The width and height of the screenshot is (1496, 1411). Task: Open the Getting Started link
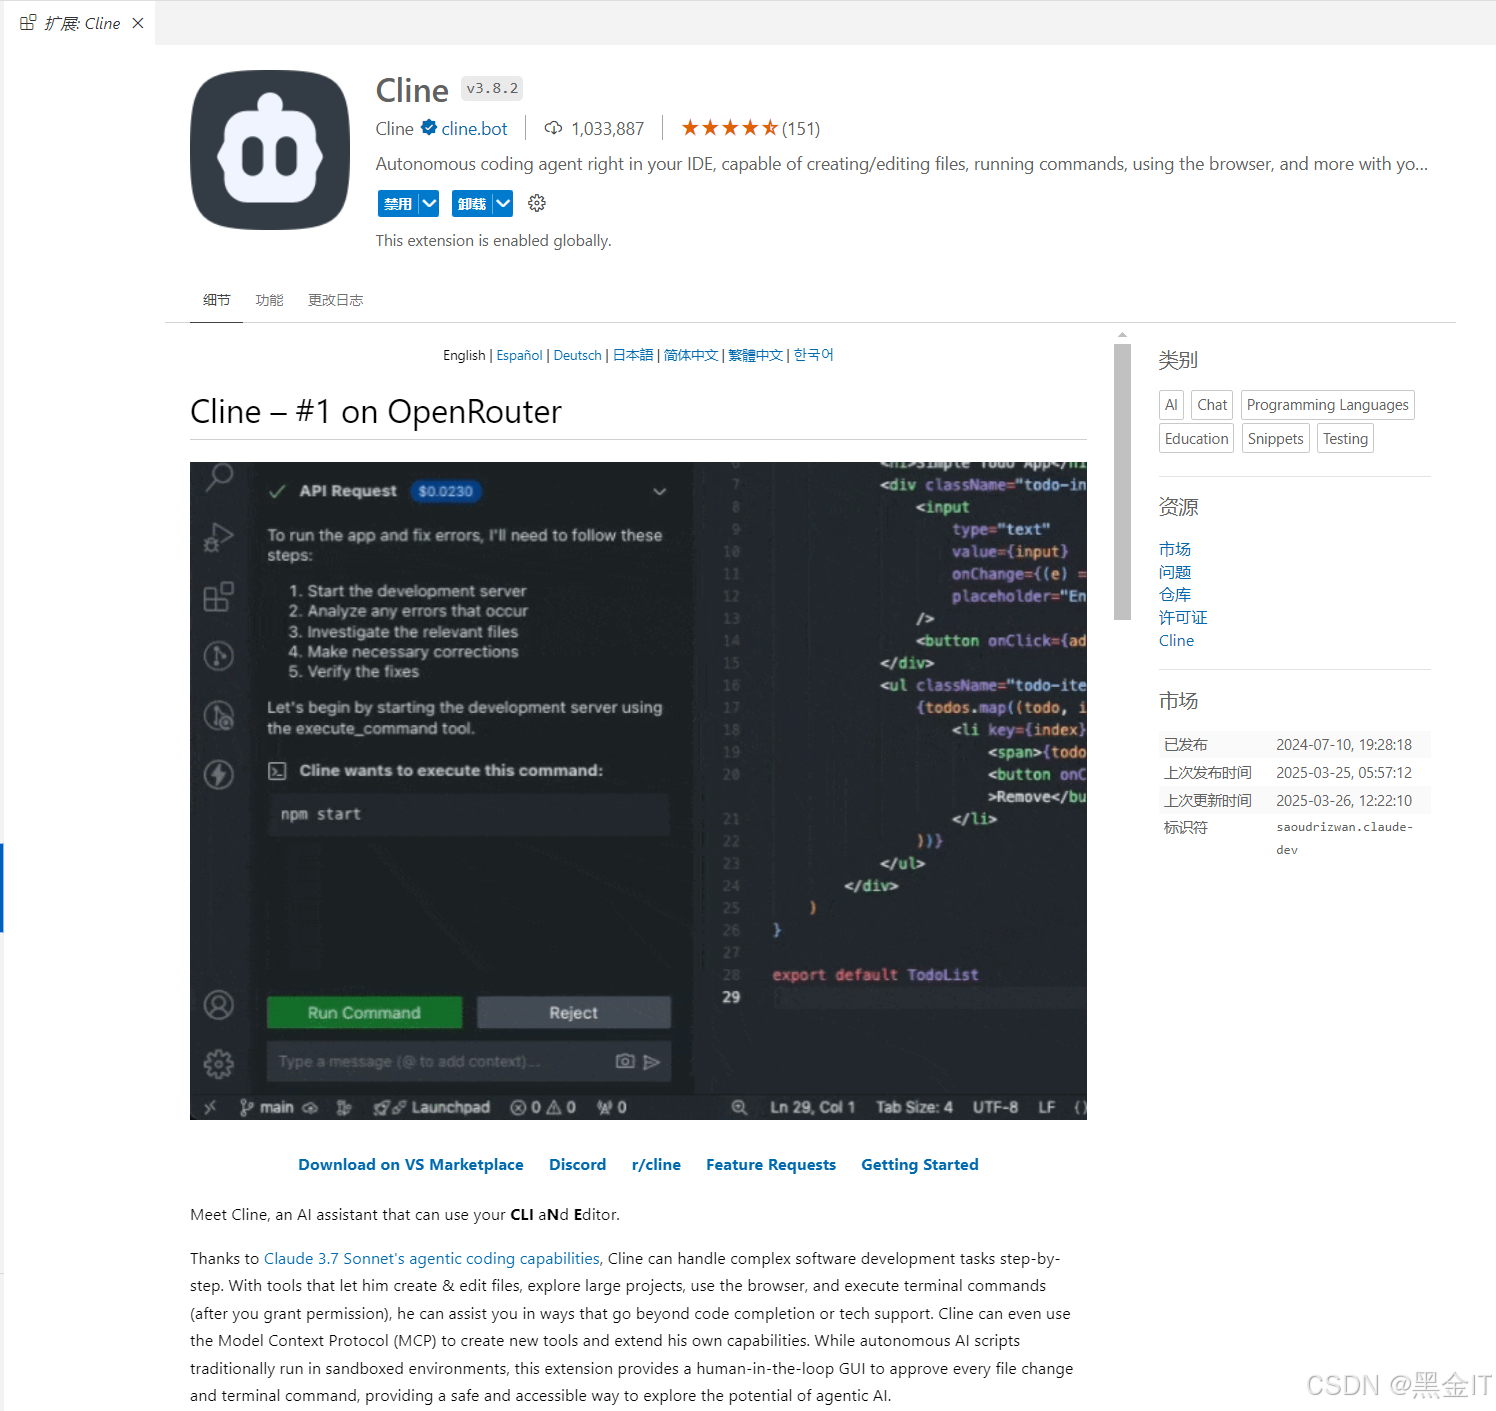pyautogui.click(x=920, y=1164)
